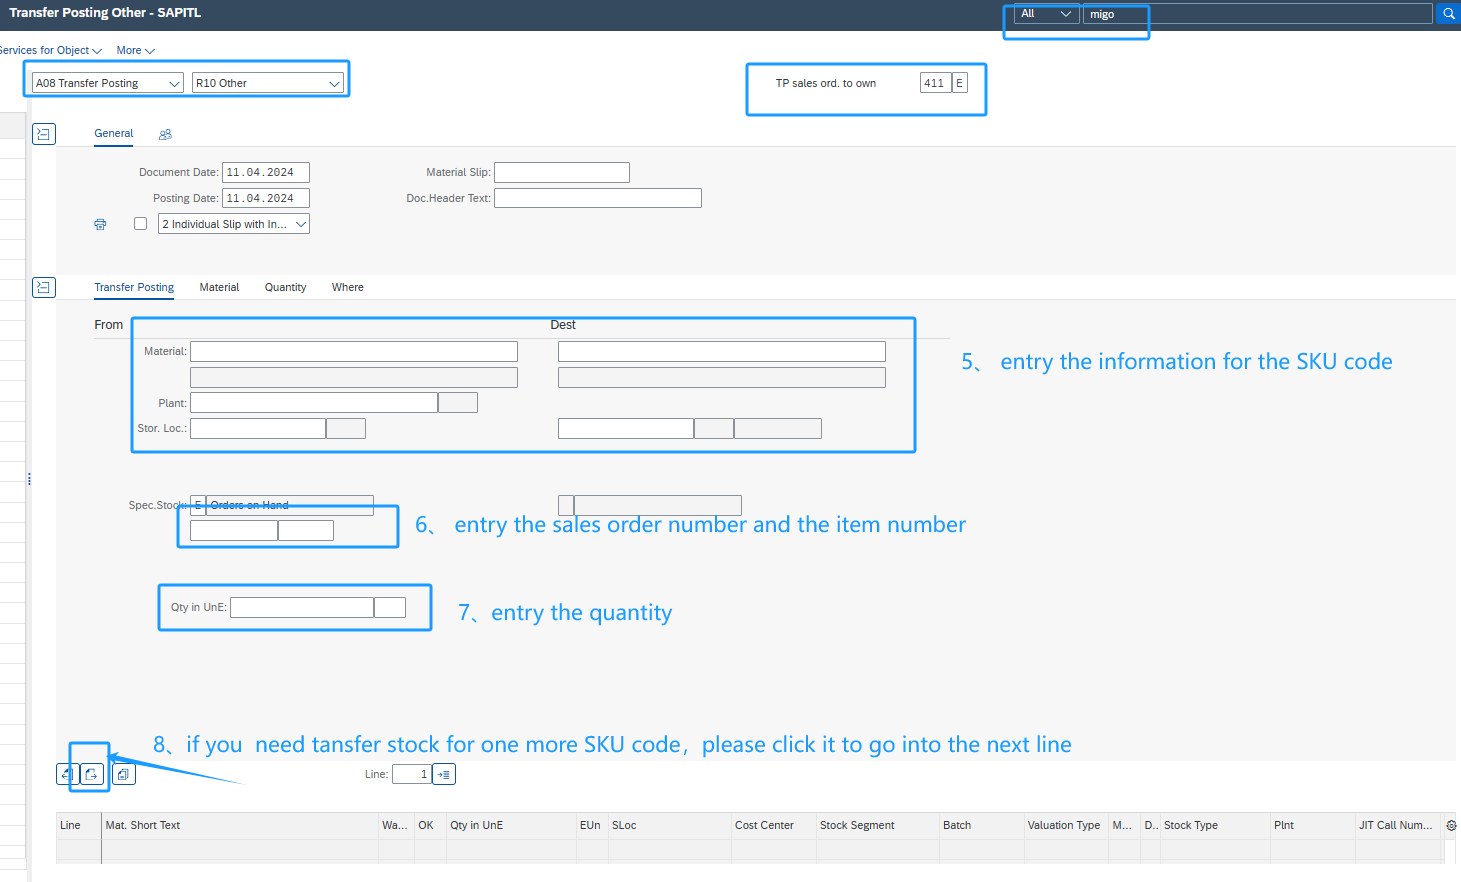Open the partner people icon tab next to General
Image resolution: width=1461 pixels, height=882 pixels.
tap(165, 134)
